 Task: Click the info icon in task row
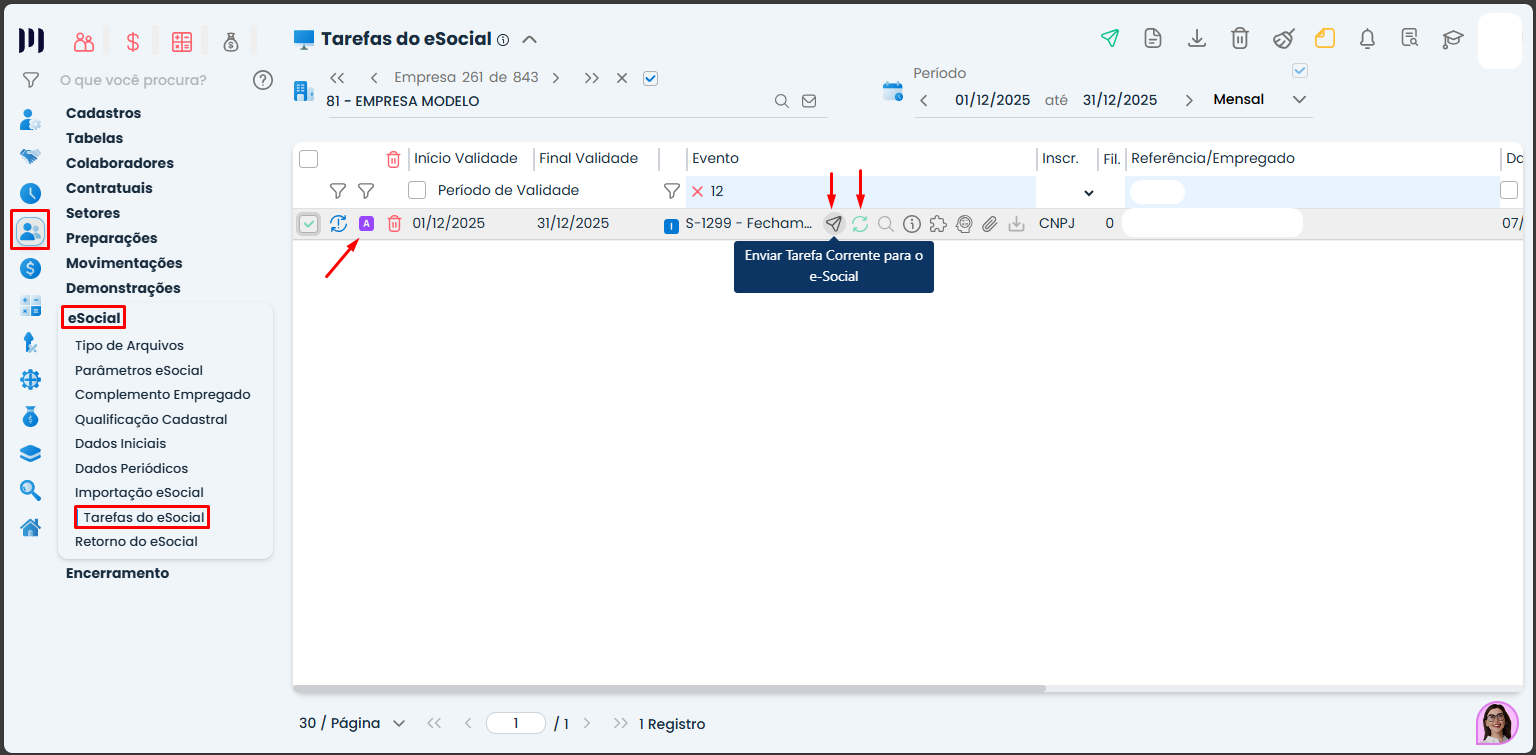pos(911,224)
